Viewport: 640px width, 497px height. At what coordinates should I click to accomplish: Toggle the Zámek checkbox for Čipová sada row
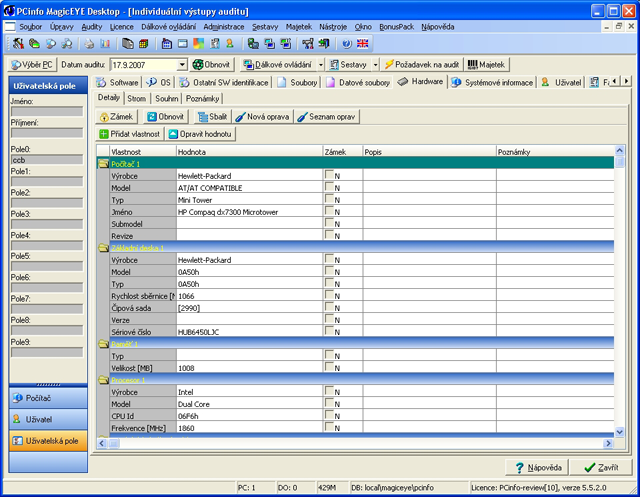coord(329,307)
